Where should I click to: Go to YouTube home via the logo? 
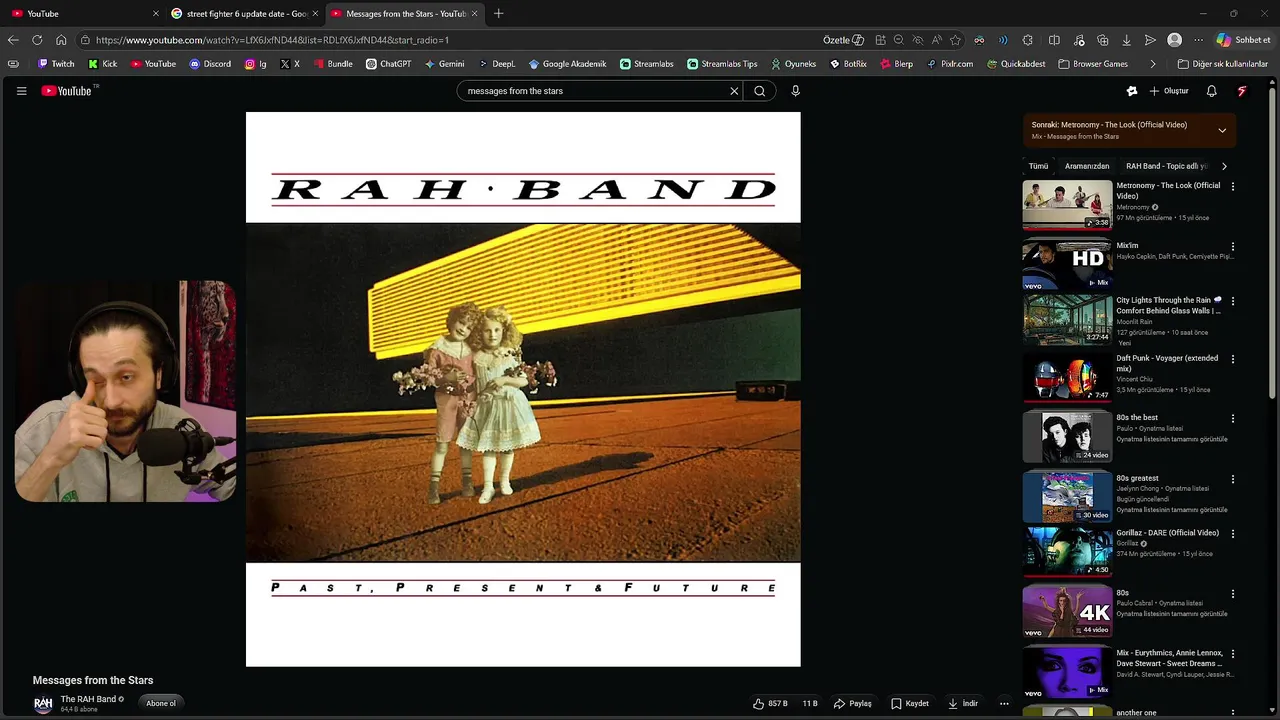pos(69,91)
